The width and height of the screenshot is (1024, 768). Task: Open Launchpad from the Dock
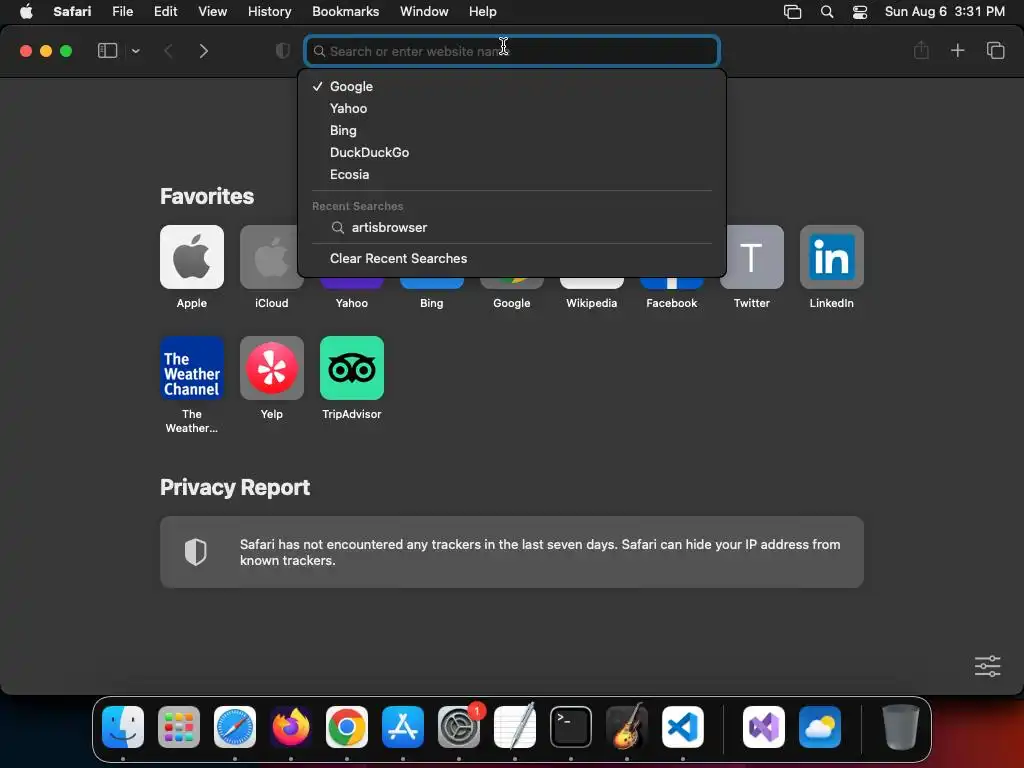click(x=179, y=727)
